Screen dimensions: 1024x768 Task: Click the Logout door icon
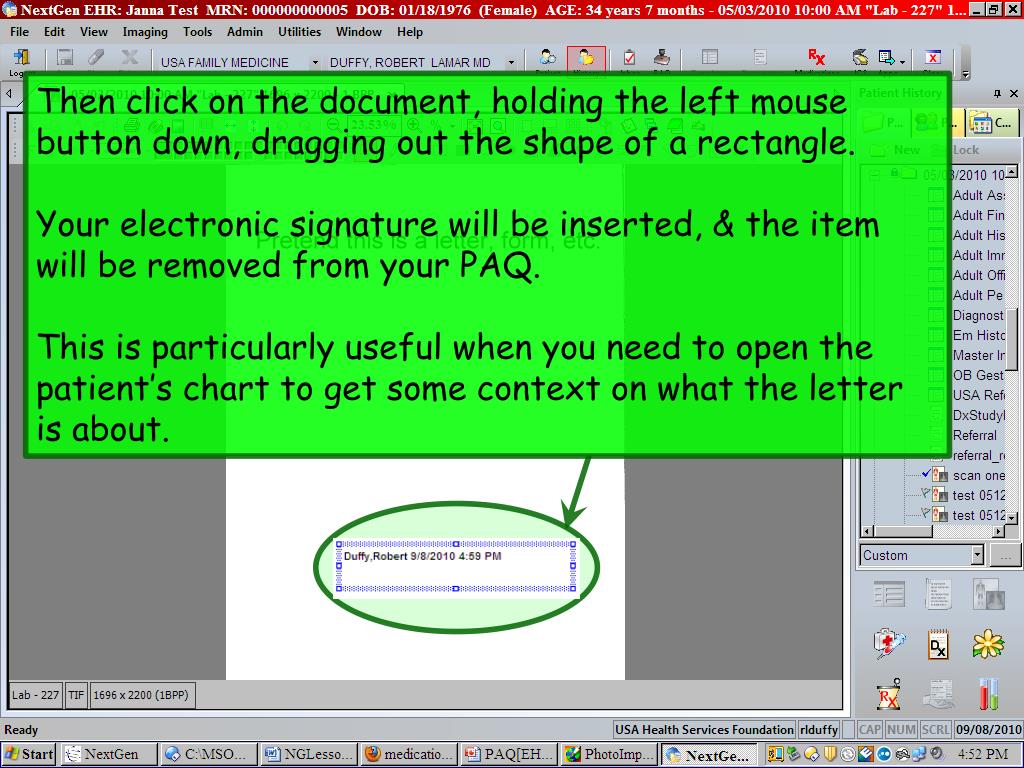[20, 58]
